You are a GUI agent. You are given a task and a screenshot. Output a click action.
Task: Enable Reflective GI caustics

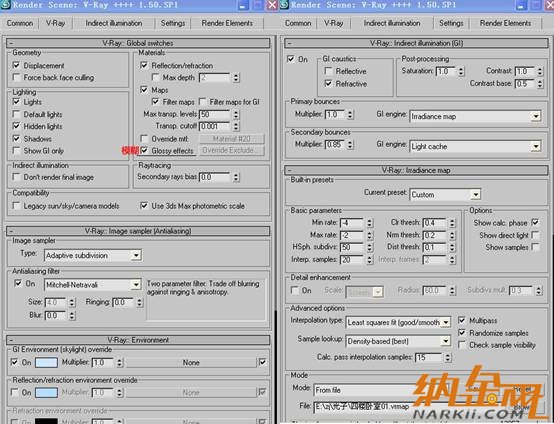[328, 71]
